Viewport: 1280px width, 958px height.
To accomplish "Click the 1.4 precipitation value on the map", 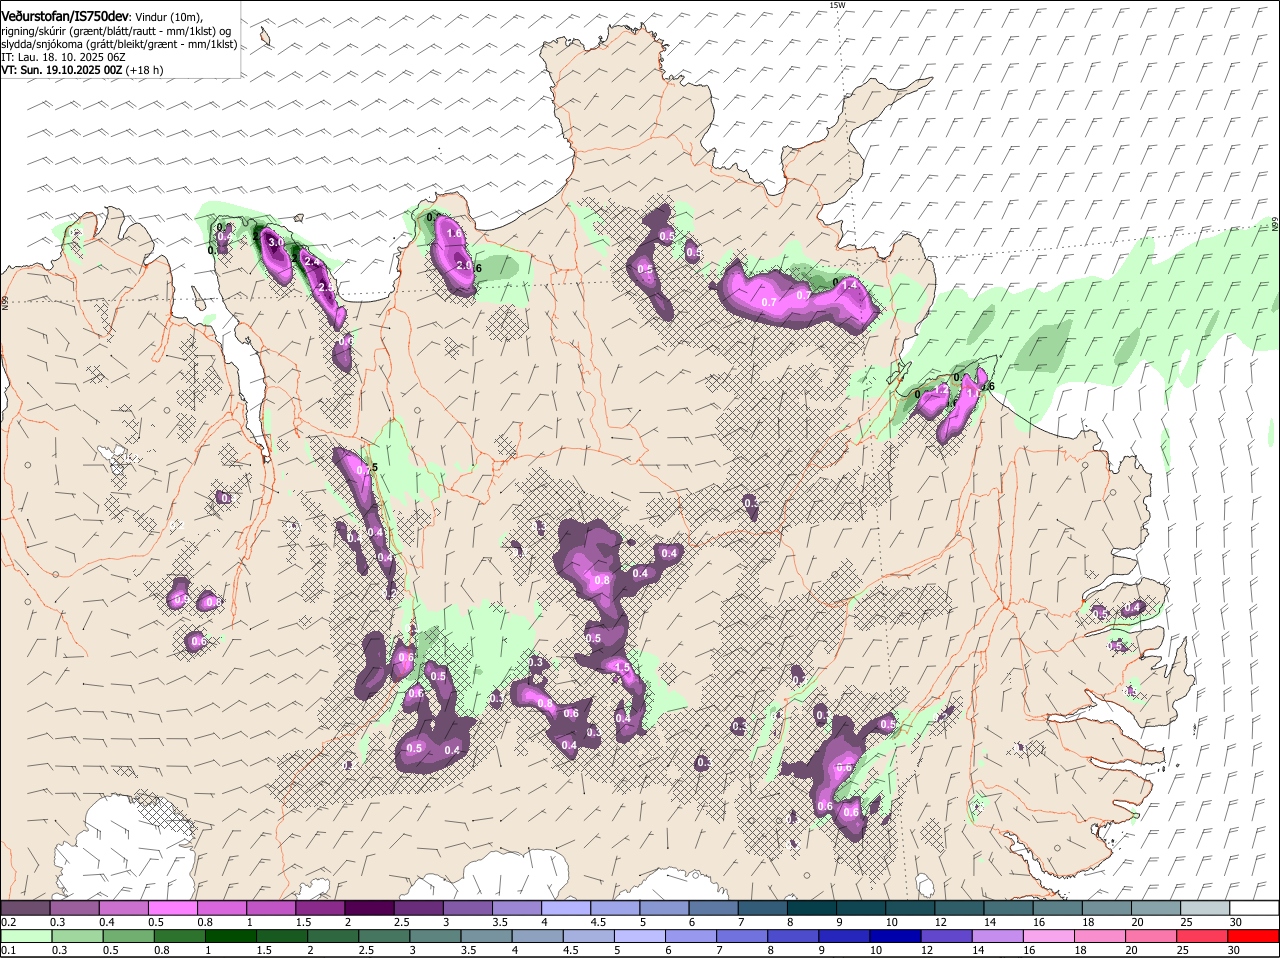I will 851,285.
